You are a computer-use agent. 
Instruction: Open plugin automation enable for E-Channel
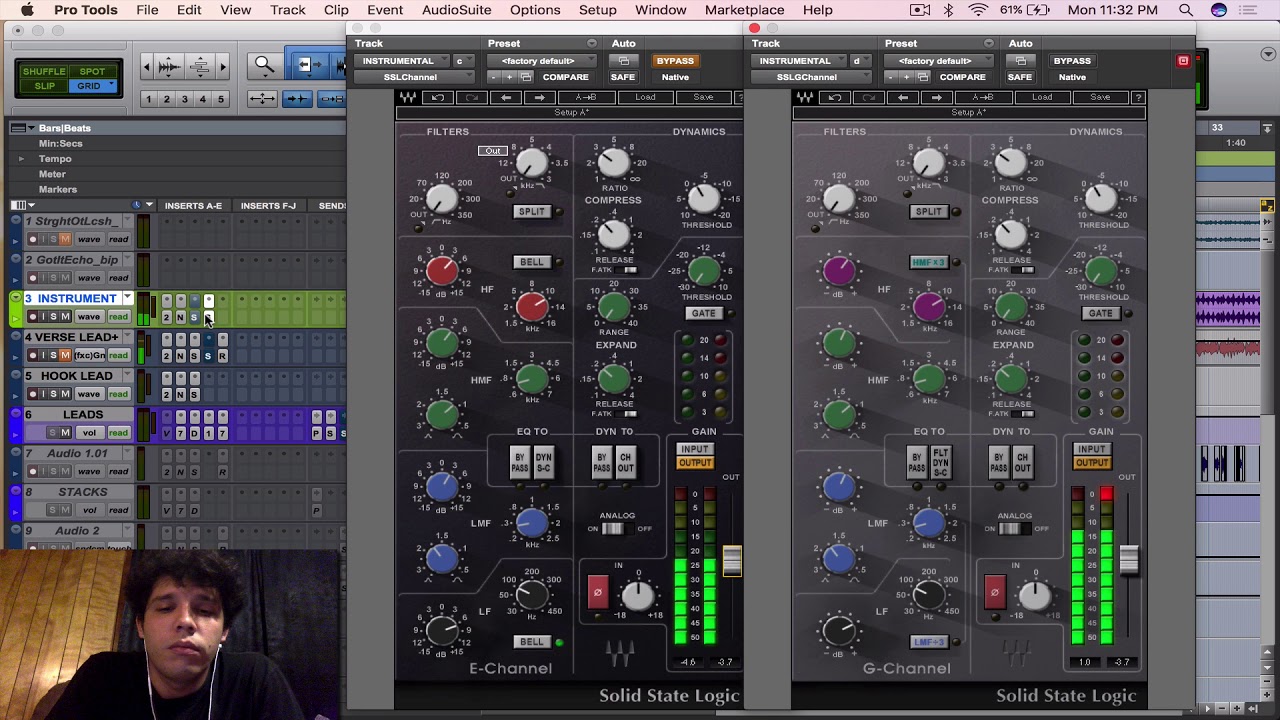click(x=624, y=61)
